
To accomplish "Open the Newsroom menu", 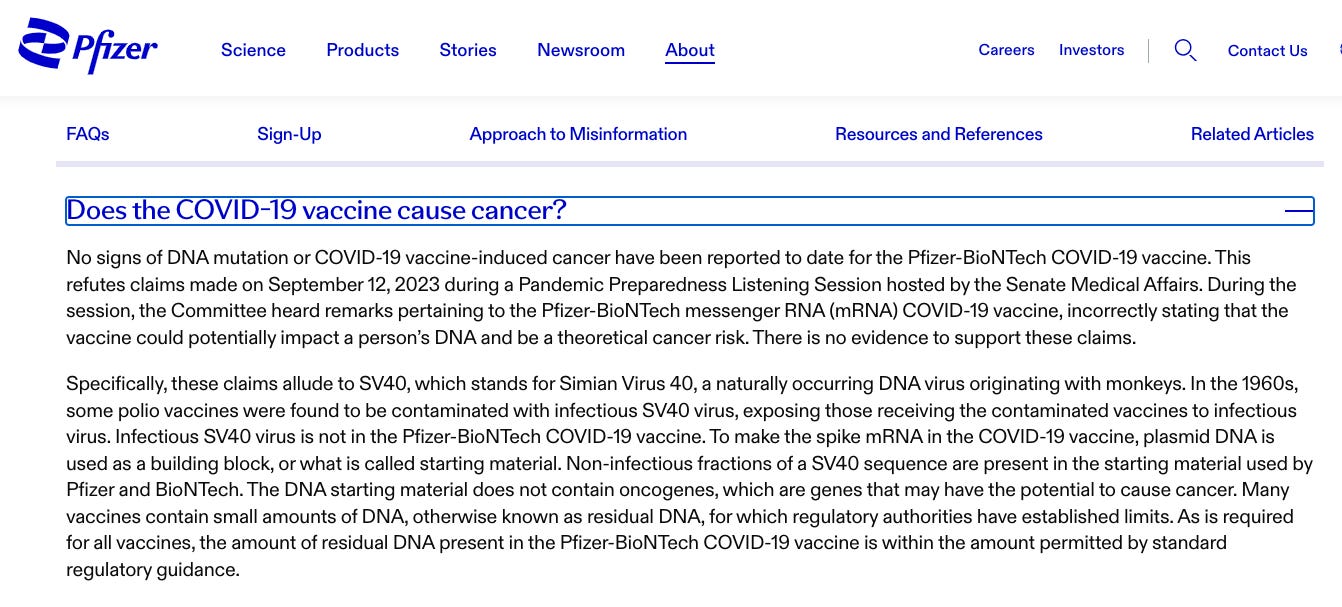I will tap(581, 50).
